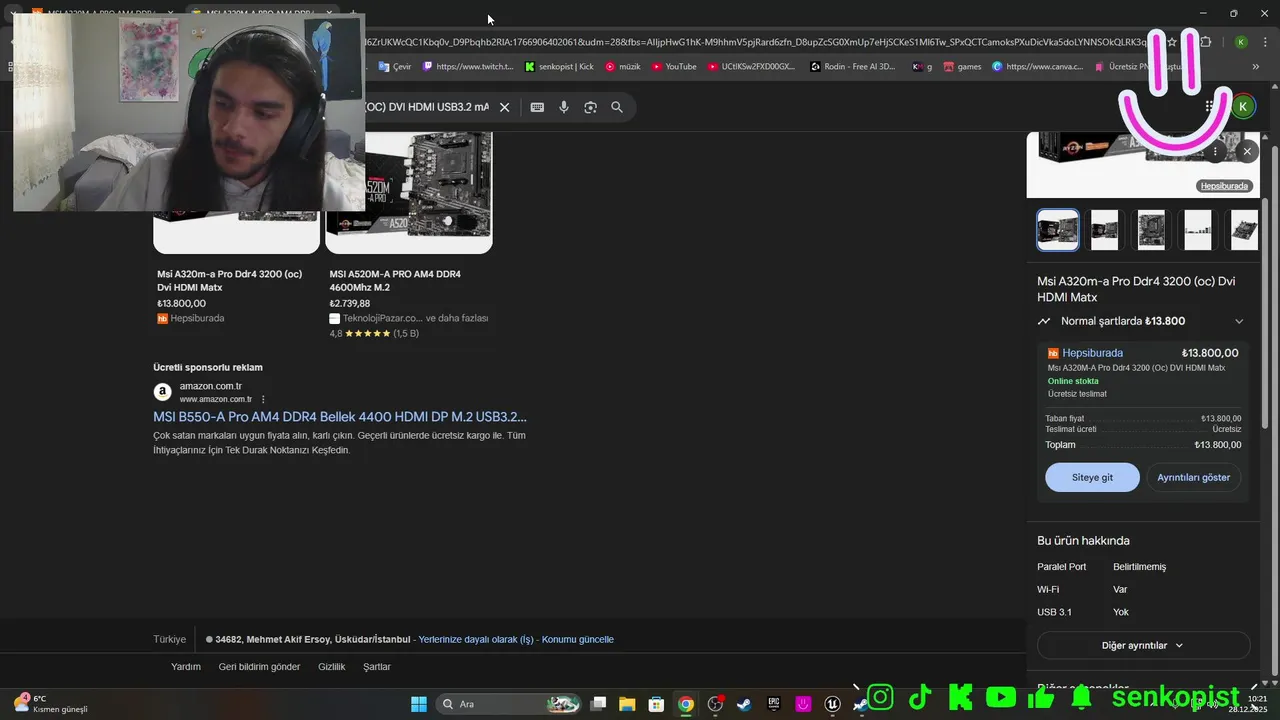Open Google Lens image search
Screen dimensions: 1280x720
[x=590, y=107]
